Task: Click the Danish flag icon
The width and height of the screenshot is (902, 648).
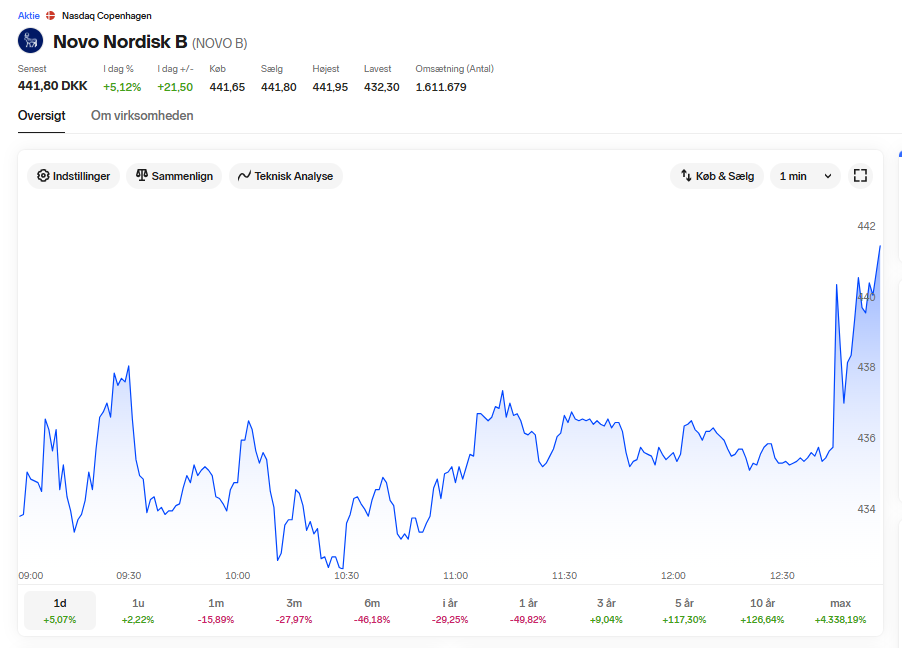Action: (51, 16)
